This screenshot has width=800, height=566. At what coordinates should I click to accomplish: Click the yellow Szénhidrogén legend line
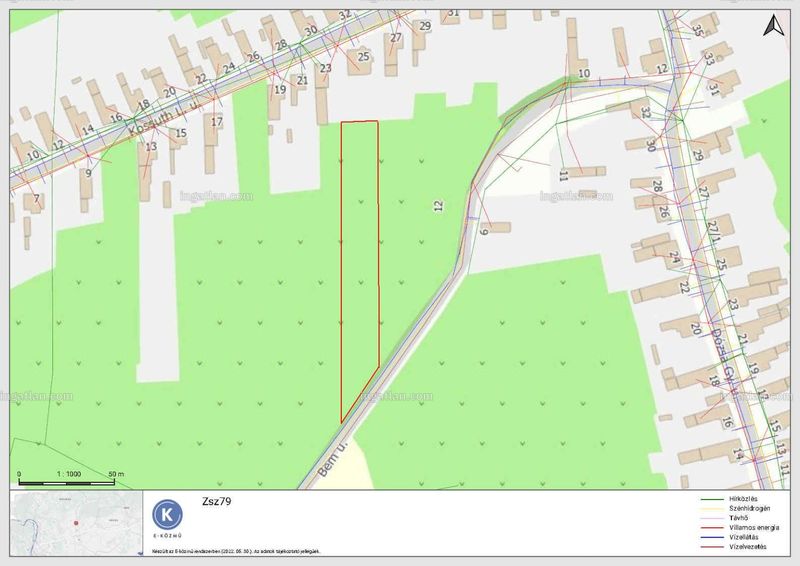coord(712,508)
